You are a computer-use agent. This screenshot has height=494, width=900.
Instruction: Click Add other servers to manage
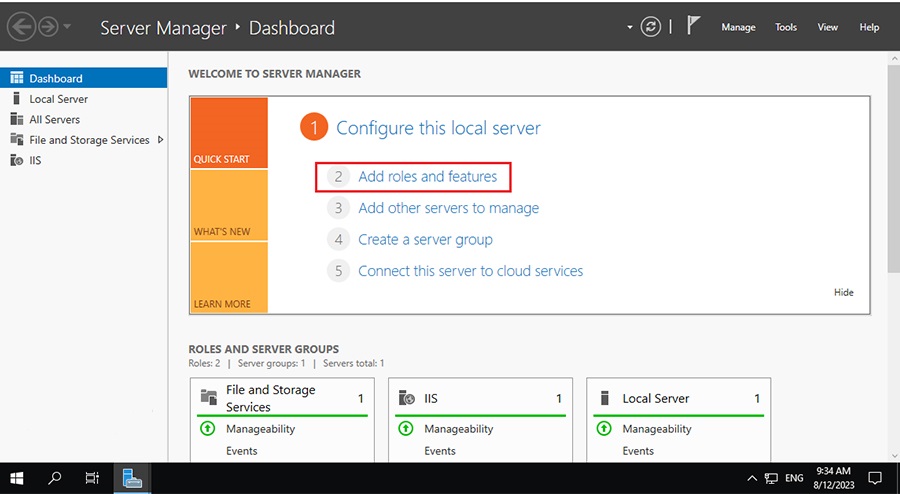tap(448, 208)
